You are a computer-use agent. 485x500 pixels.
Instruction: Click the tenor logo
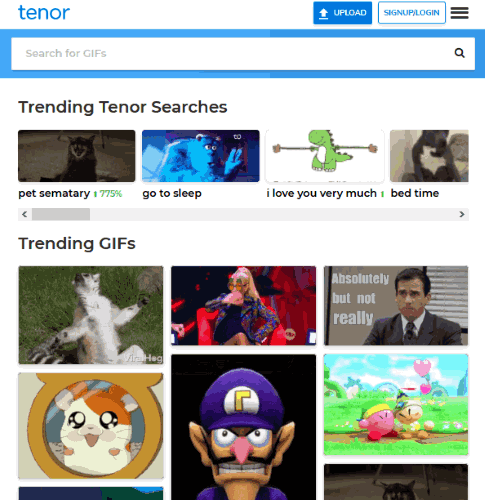(x=44, y=13)
